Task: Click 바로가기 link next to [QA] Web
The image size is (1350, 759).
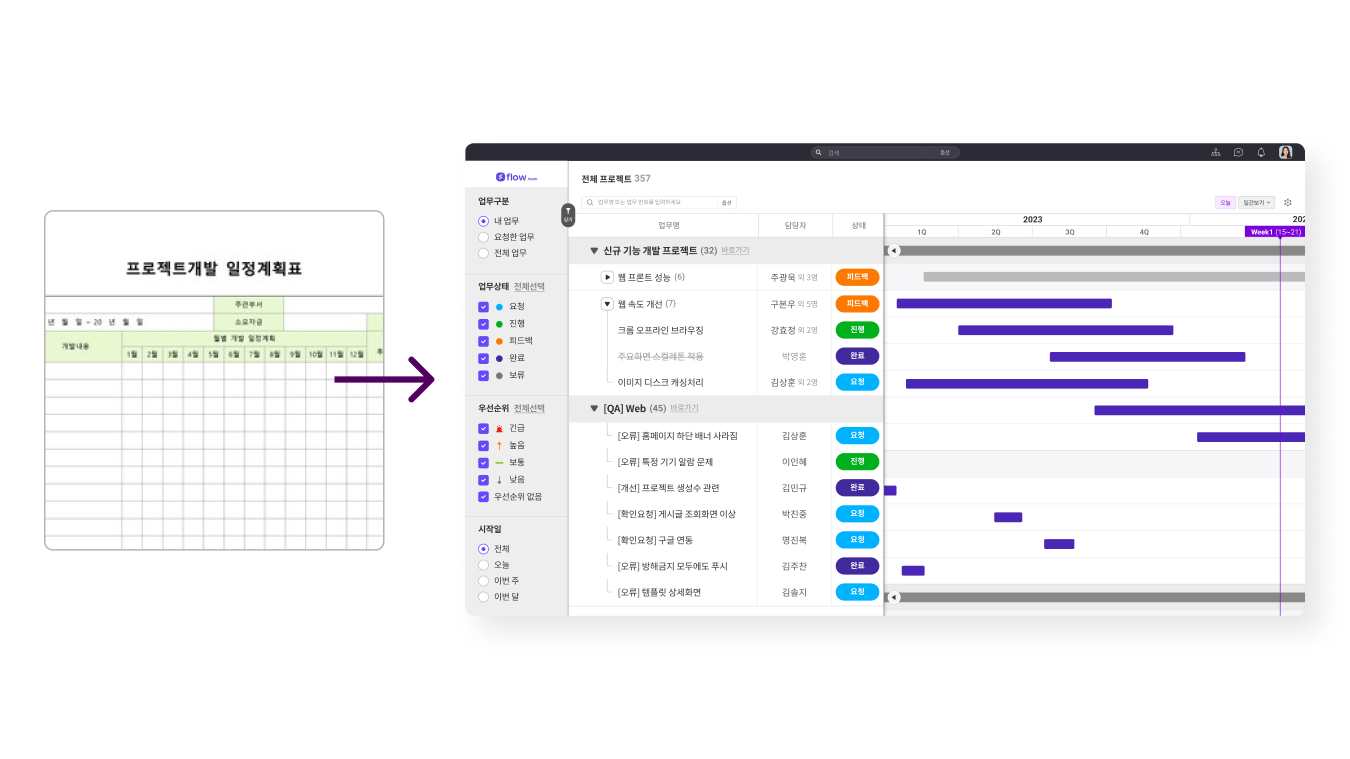Action: (684, 408)
